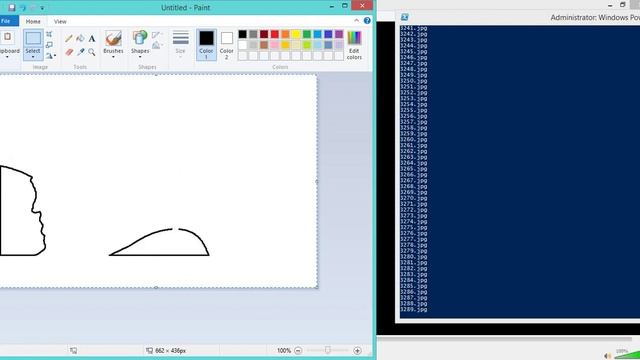Click the zoom slider handle
640x360 pixels.
tap(327, 350)
